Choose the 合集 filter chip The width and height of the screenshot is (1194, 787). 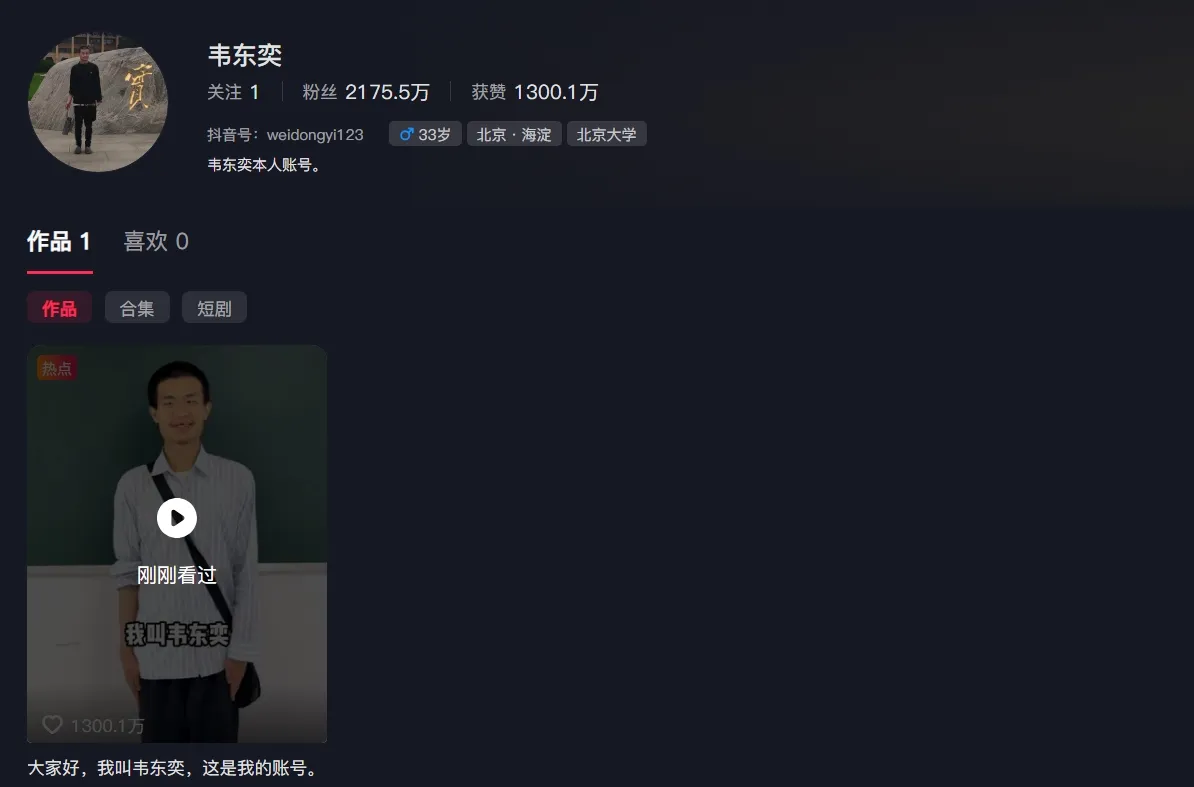(x=137, y=307)
